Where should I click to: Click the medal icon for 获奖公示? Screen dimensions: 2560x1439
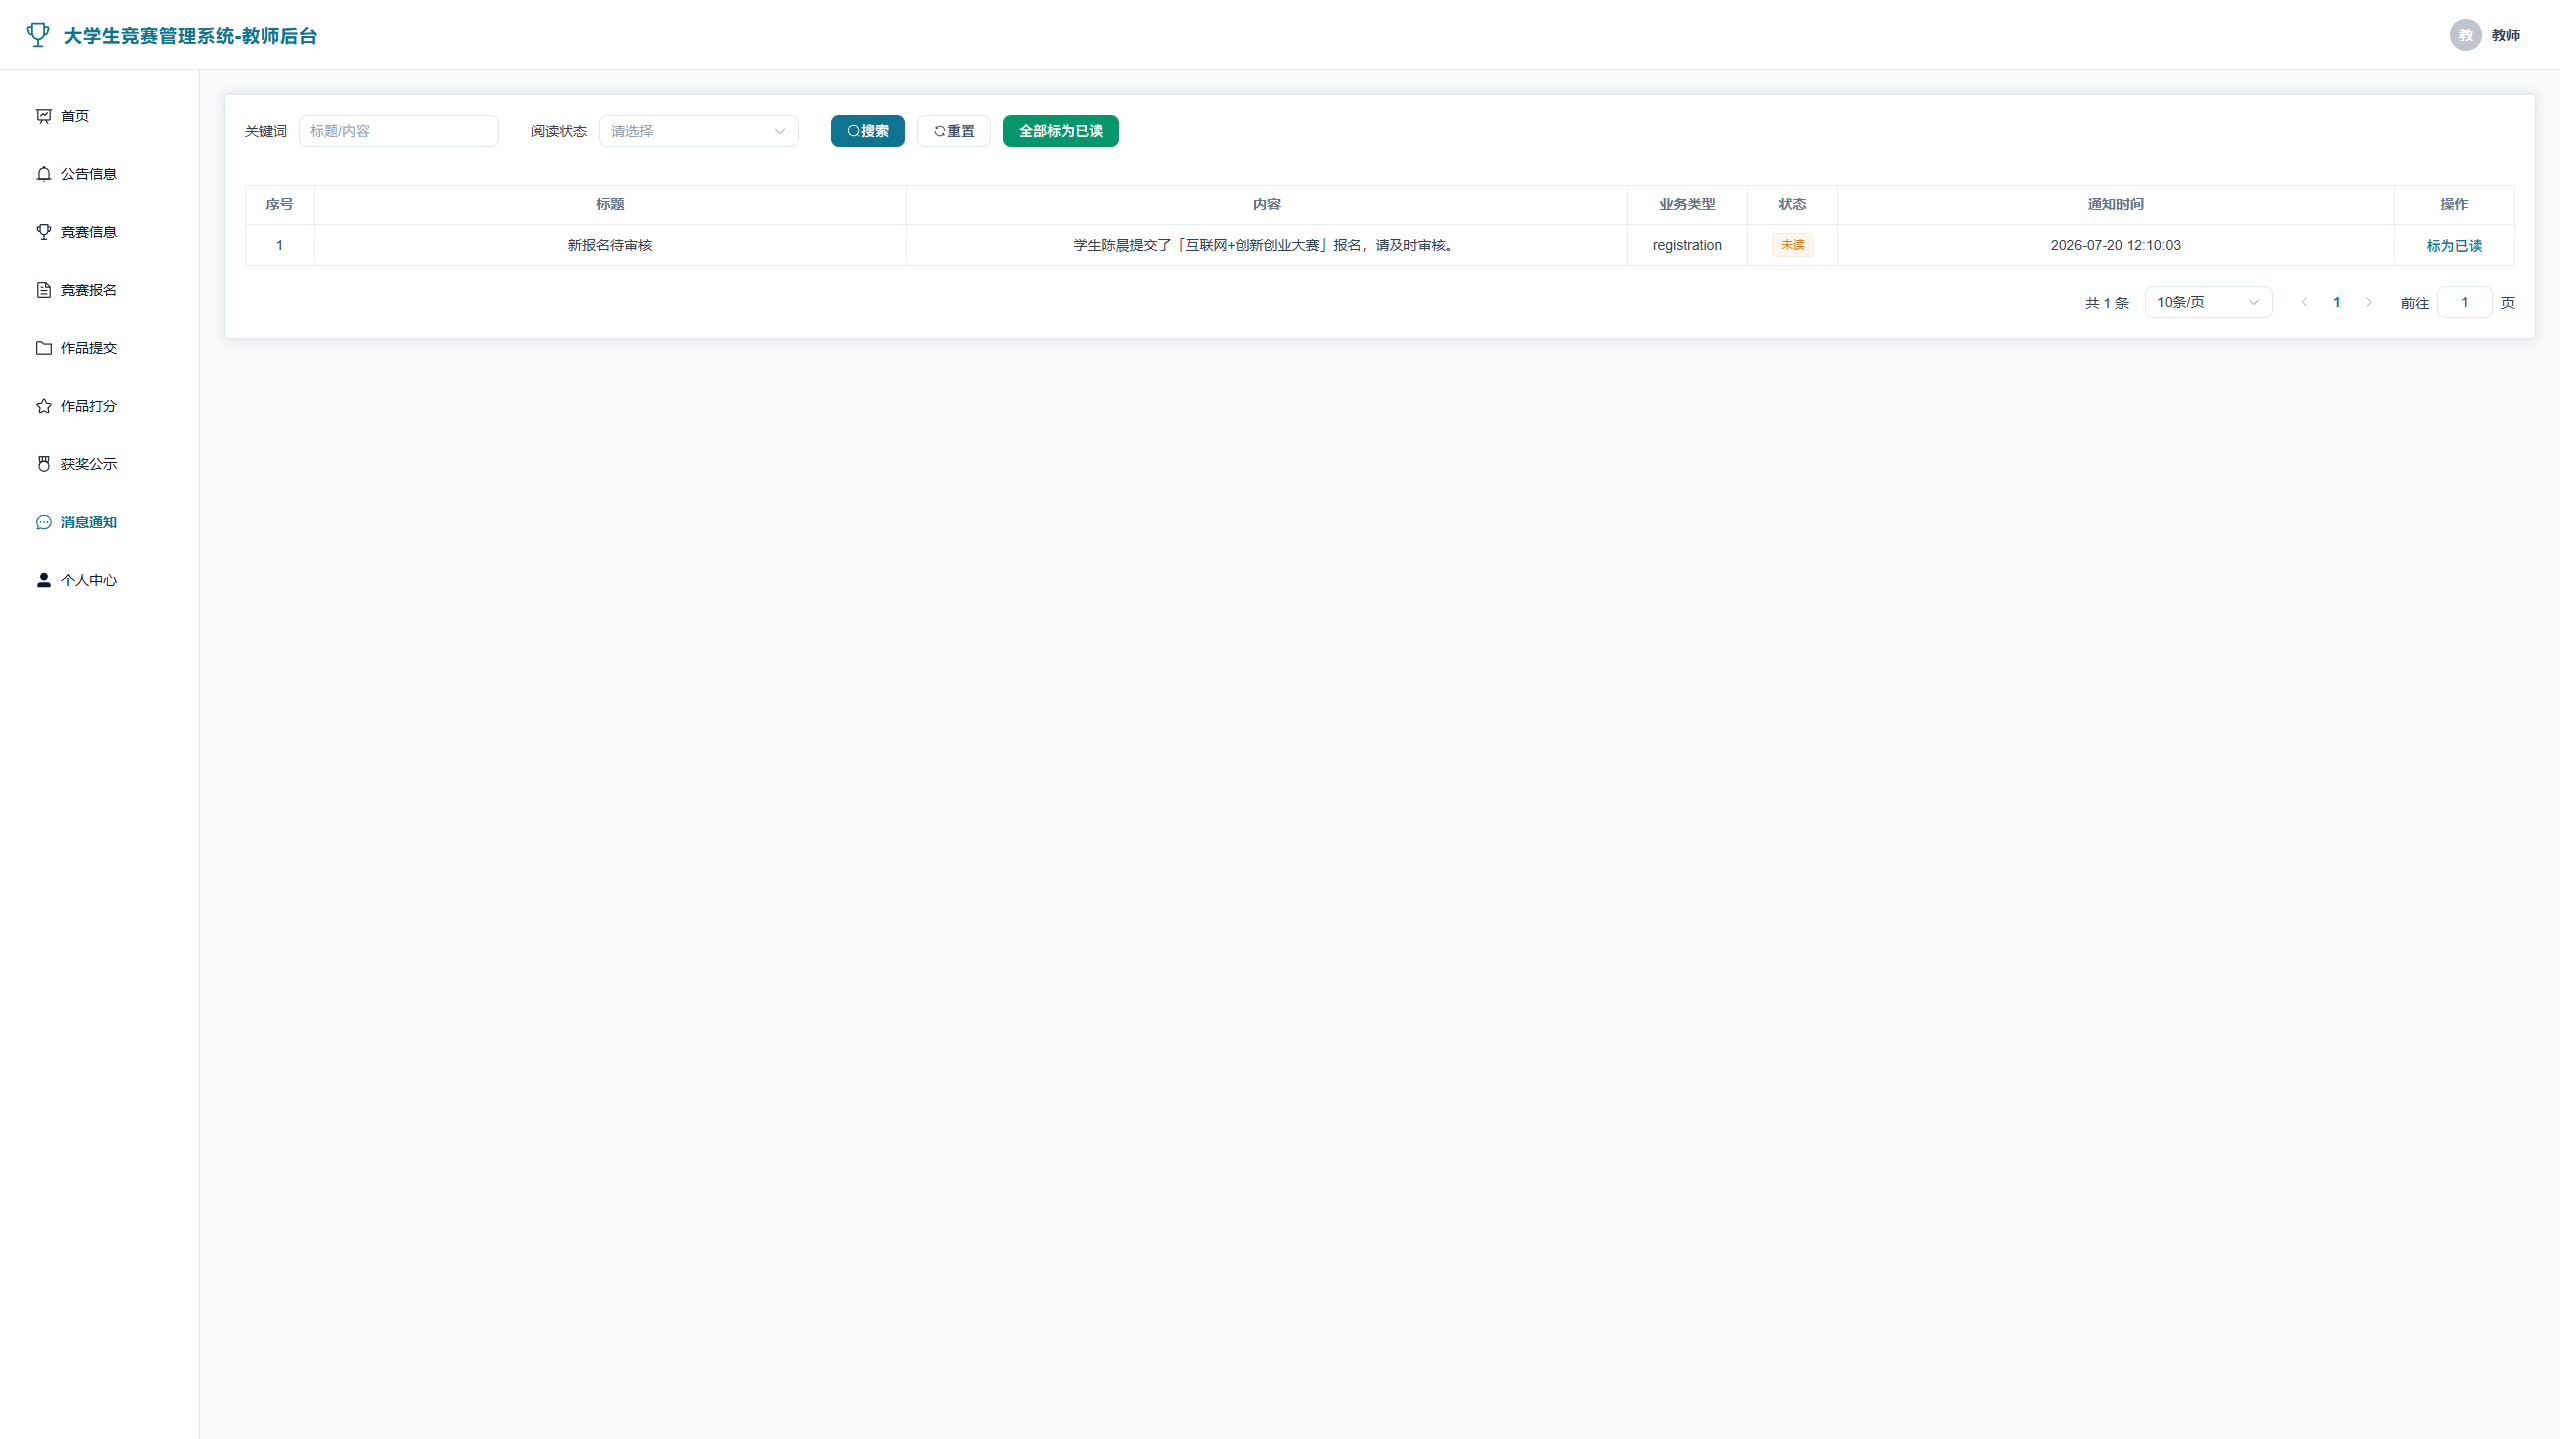[44, 464]
